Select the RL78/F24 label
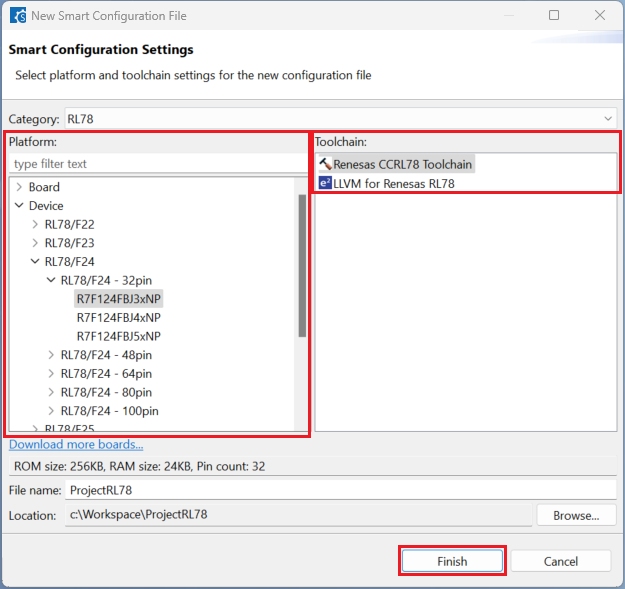 click(x=69, y=262)
